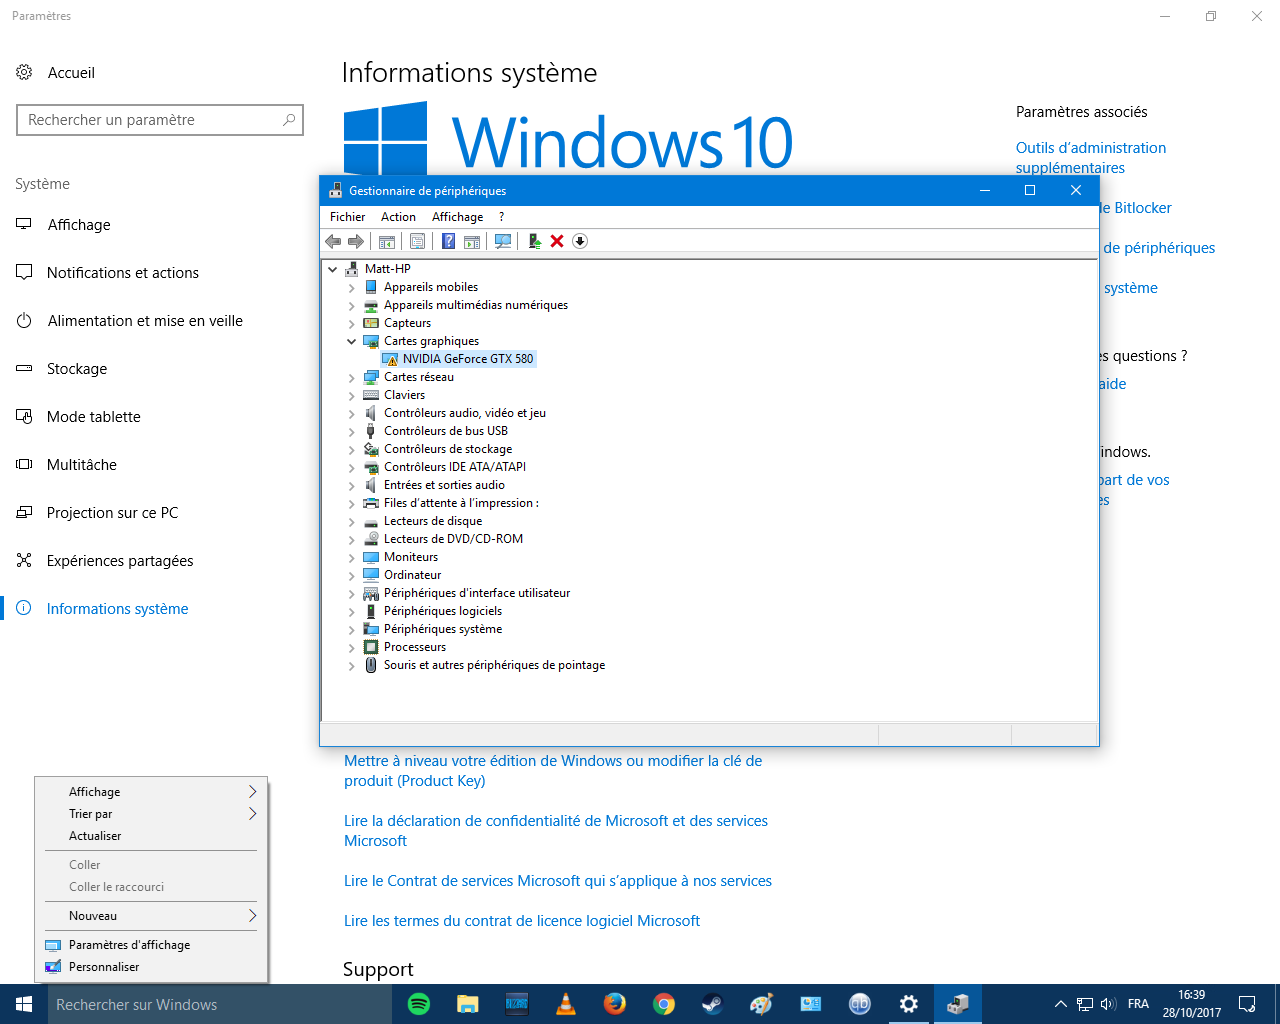Open Steam from the taskbar
This screenshot has width=1280, height=1024.
coord(712,1004)
